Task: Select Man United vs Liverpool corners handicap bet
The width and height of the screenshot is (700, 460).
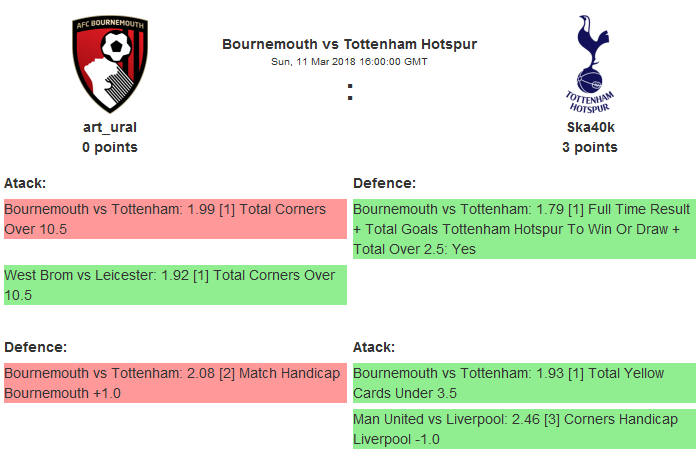Action: (523, 429)
